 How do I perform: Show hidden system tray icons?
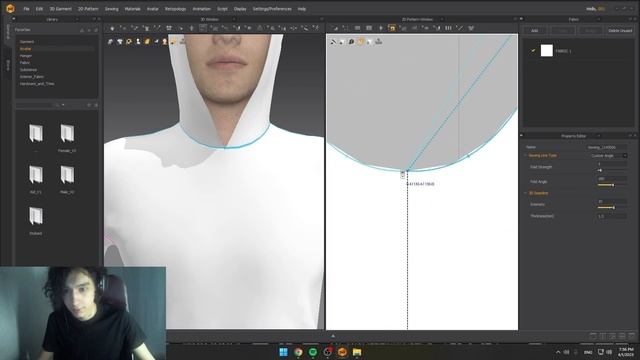click(x=558, y=352)
